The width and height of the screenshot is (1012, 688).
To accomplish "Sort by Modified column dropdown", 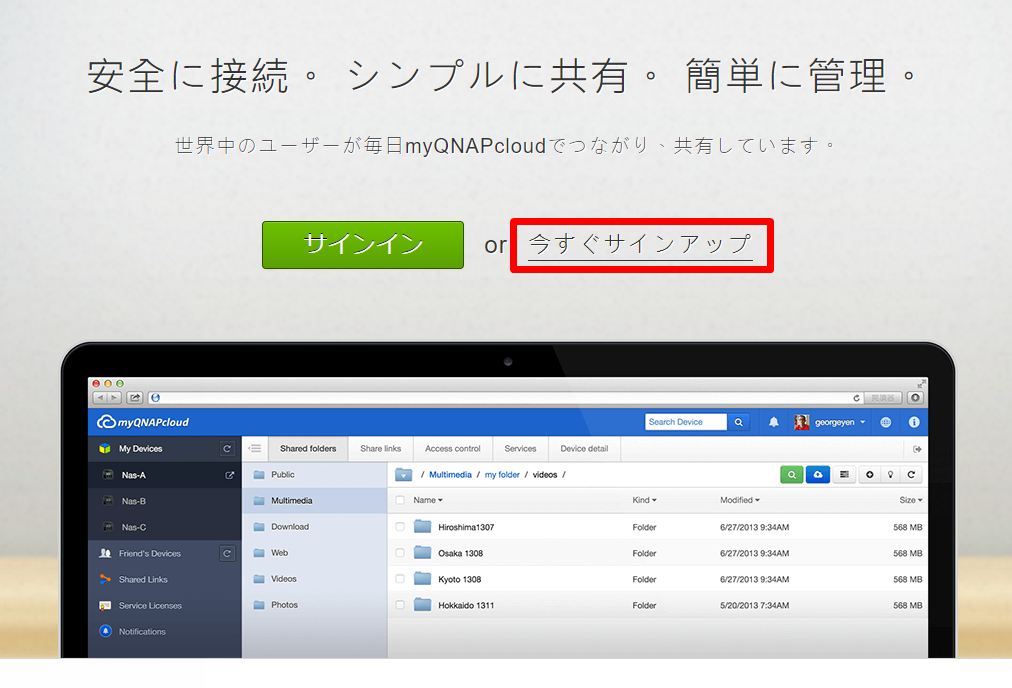I will (740, 500).
